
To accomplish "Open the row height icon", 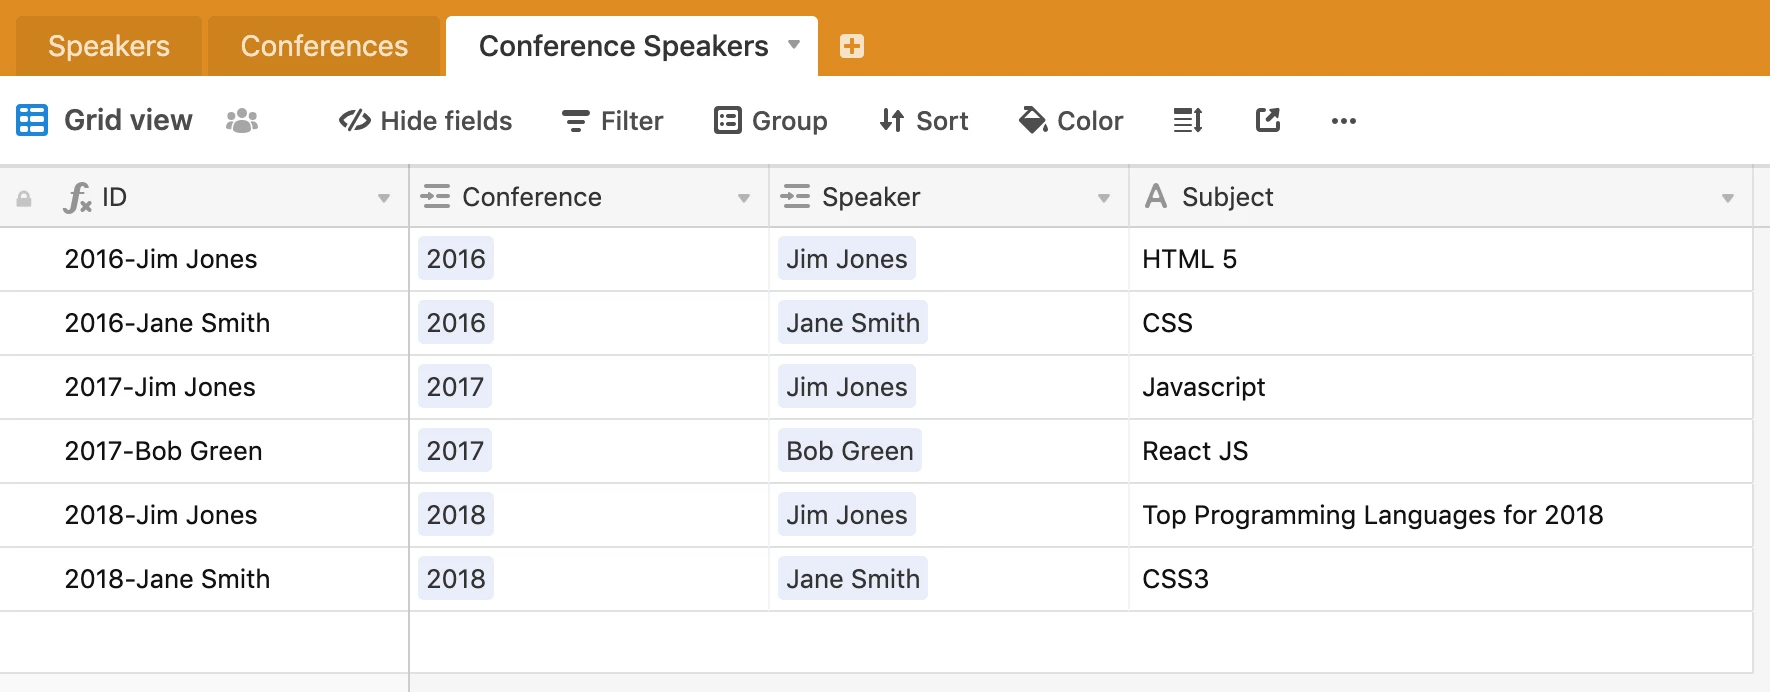I will click(1187, 121).
